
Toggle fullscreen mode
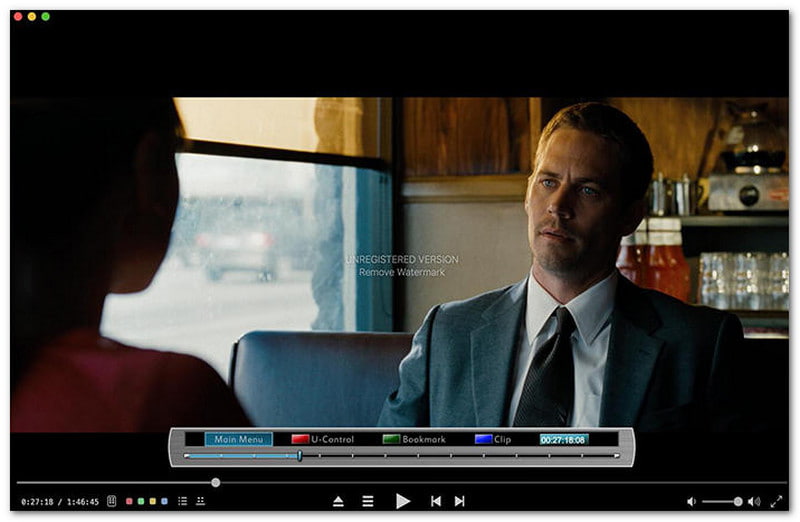tap(776, 501)
